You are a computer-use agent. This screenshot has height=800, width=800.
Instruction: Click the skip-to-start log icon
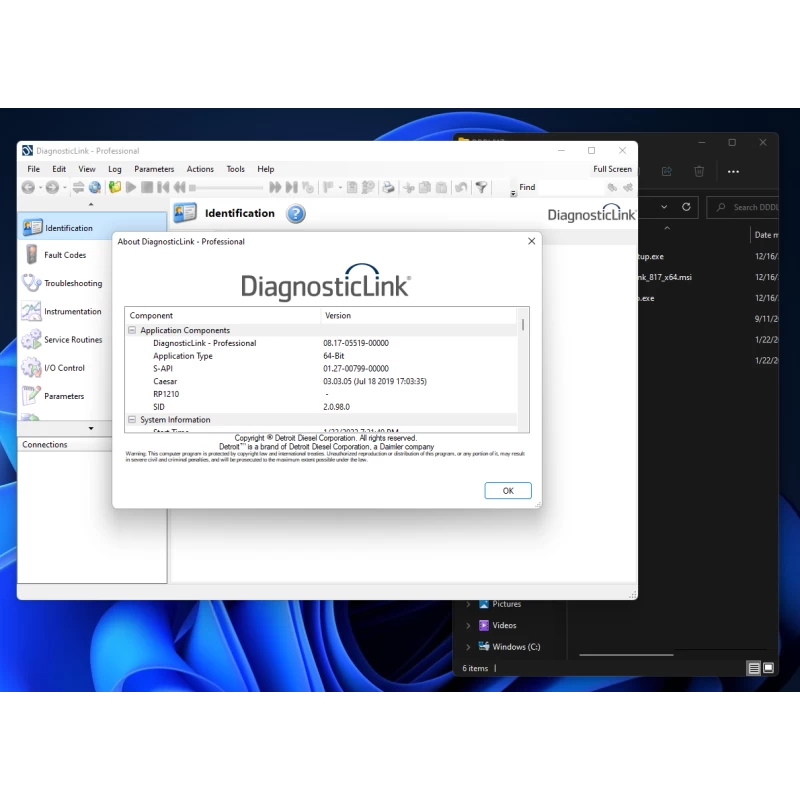pos(163,187)
